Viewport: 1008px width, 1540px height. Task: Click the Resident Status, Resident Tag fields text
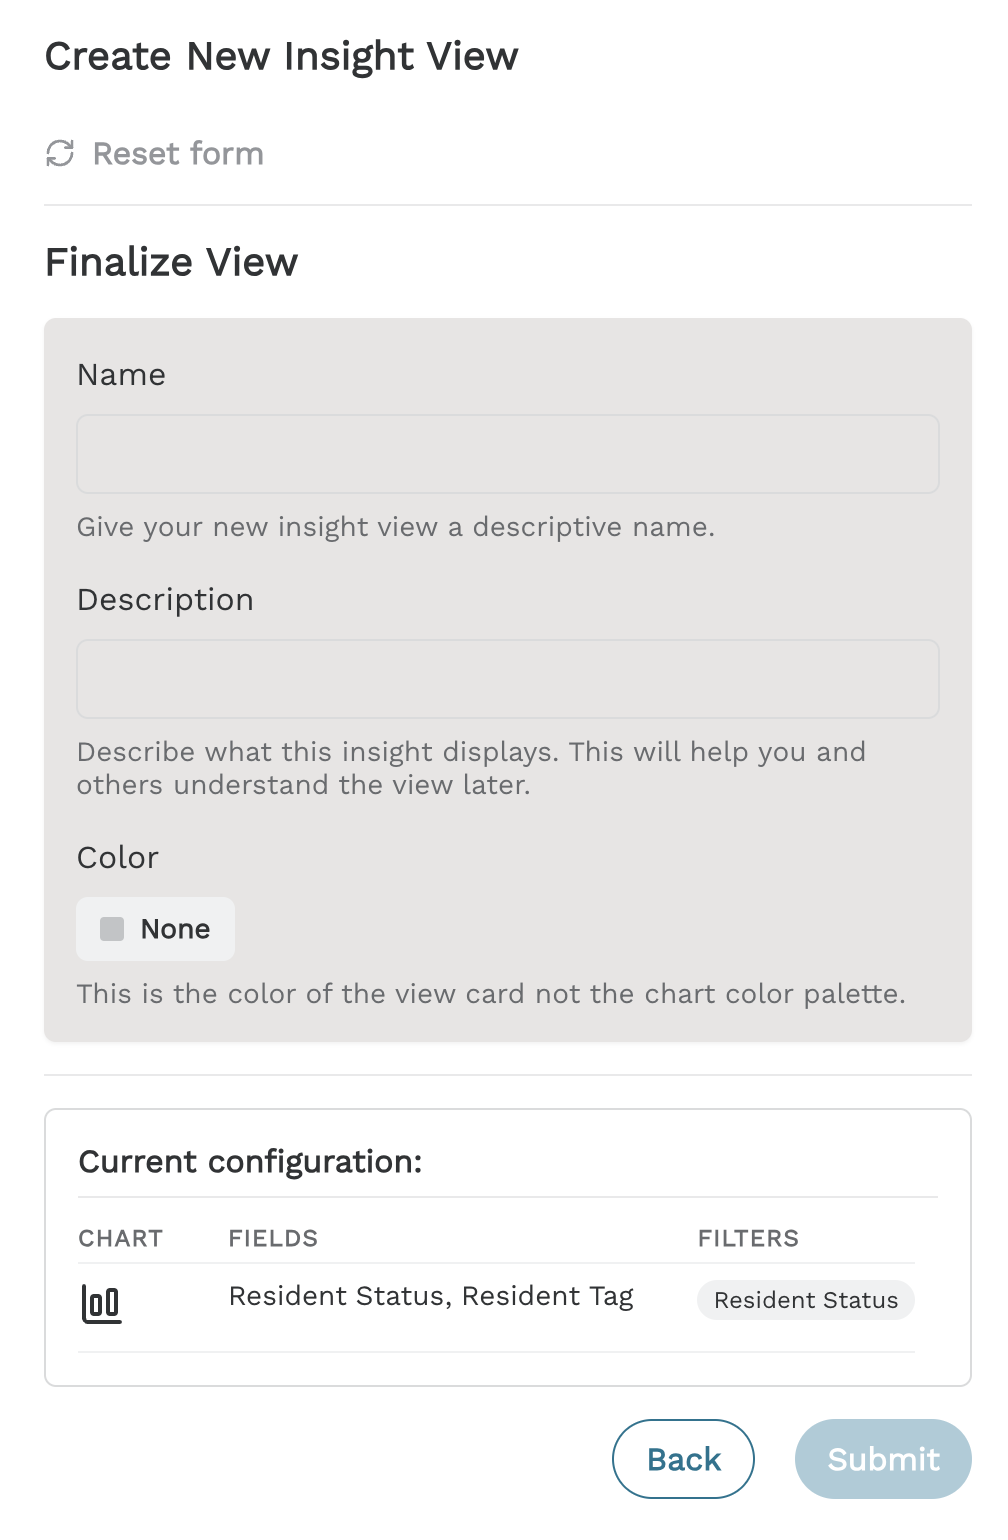click(x=431, y=1296)
